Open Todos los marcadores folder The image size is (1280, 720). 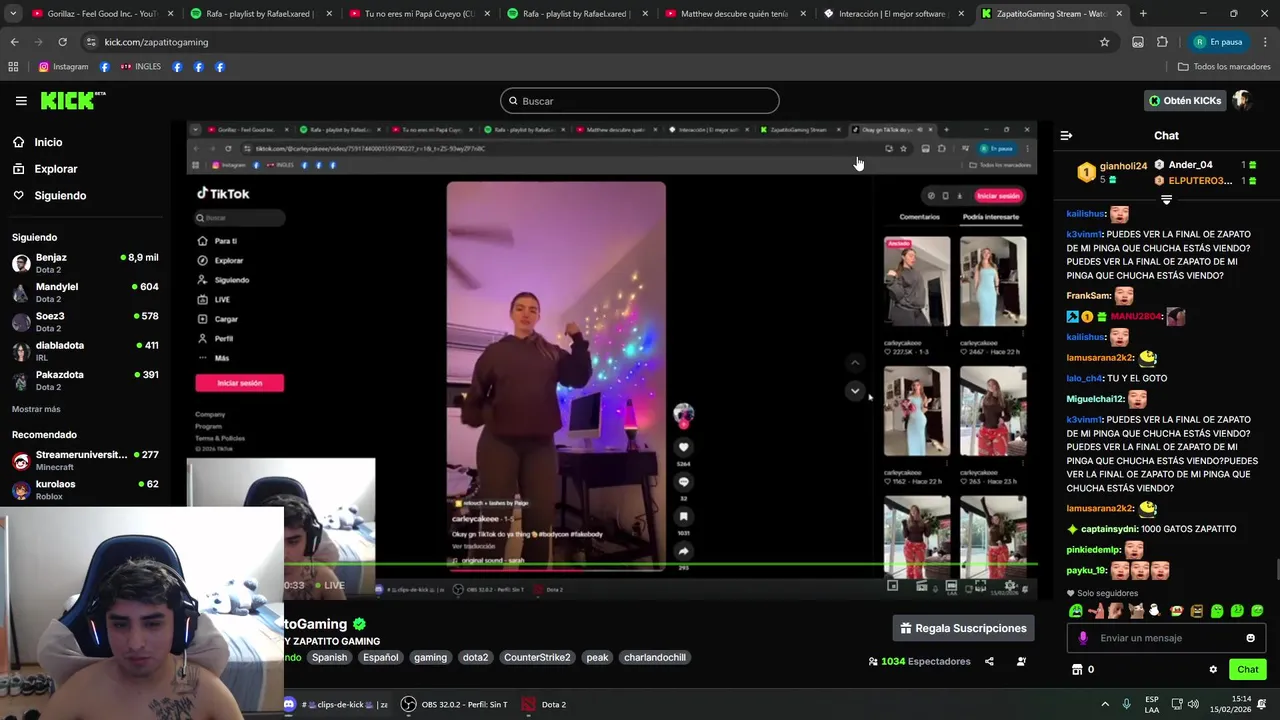(1224, 67)
